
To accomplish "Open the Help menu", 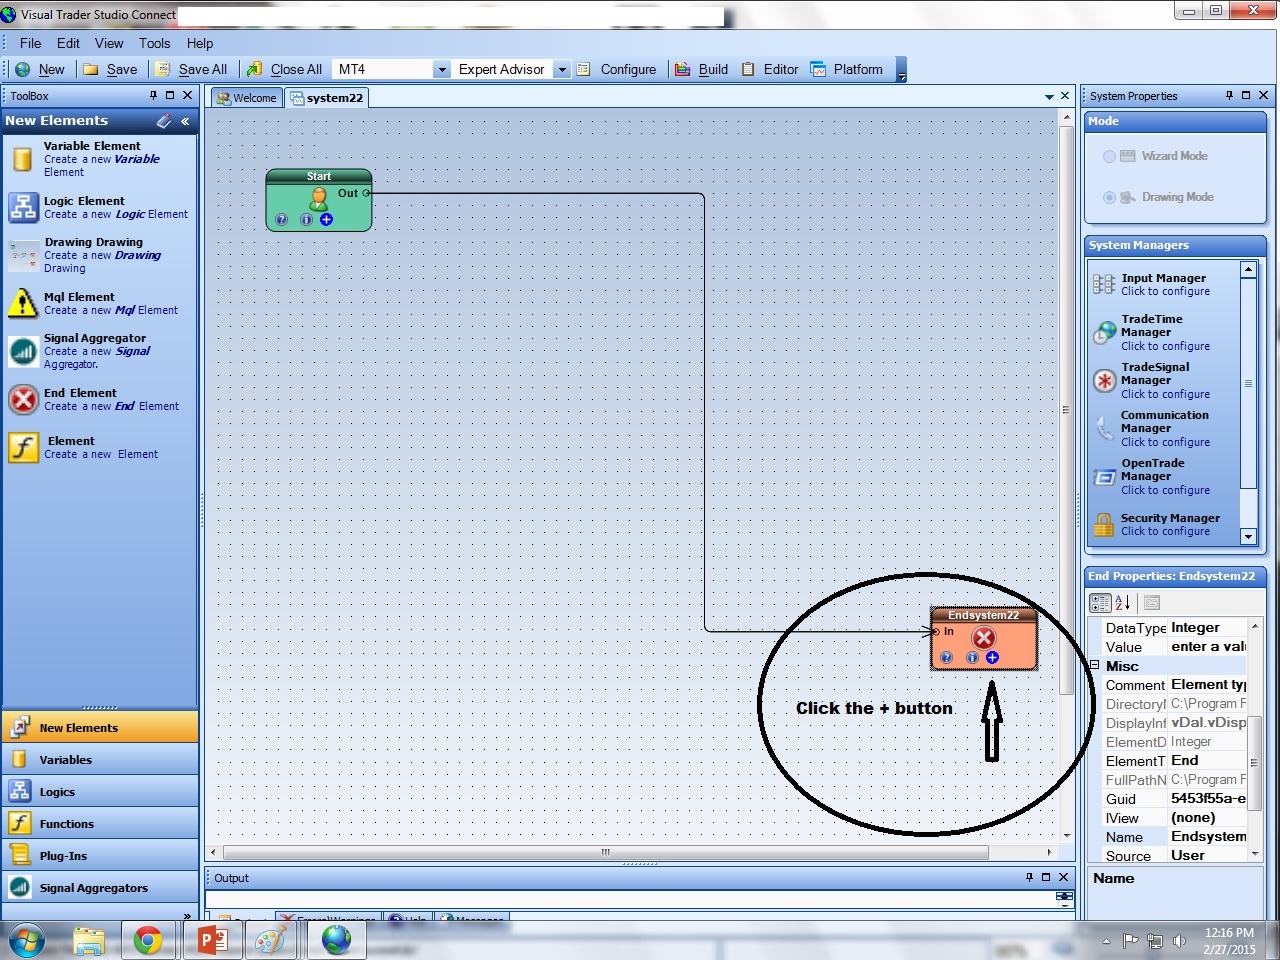I will 200,43.
